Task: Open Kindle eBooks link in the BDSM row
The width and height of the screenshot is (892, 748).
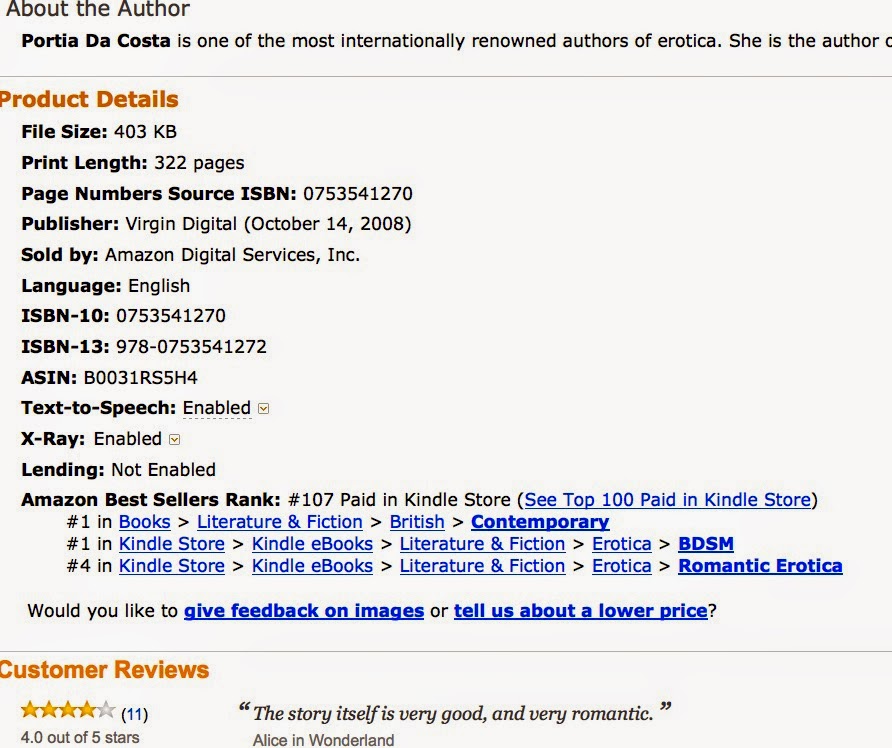Action: [x=312, y=544]
